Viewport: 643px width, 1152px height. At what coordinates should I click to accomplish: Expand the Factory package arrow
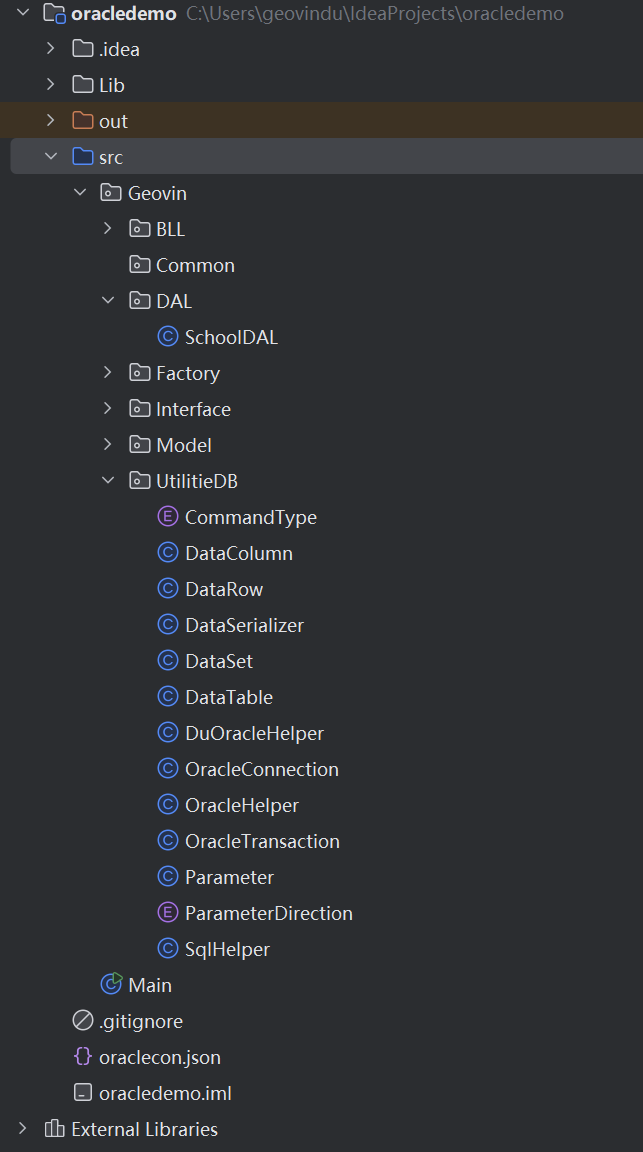click(x=108, y=373)
